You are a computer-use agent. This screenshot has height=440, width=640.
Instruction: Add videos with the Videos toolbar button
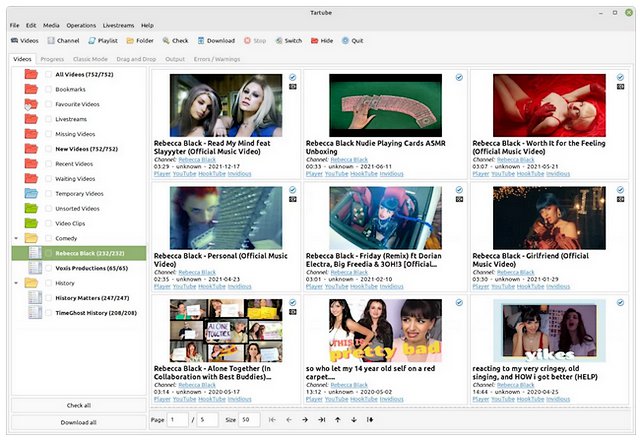pos(24,41)
